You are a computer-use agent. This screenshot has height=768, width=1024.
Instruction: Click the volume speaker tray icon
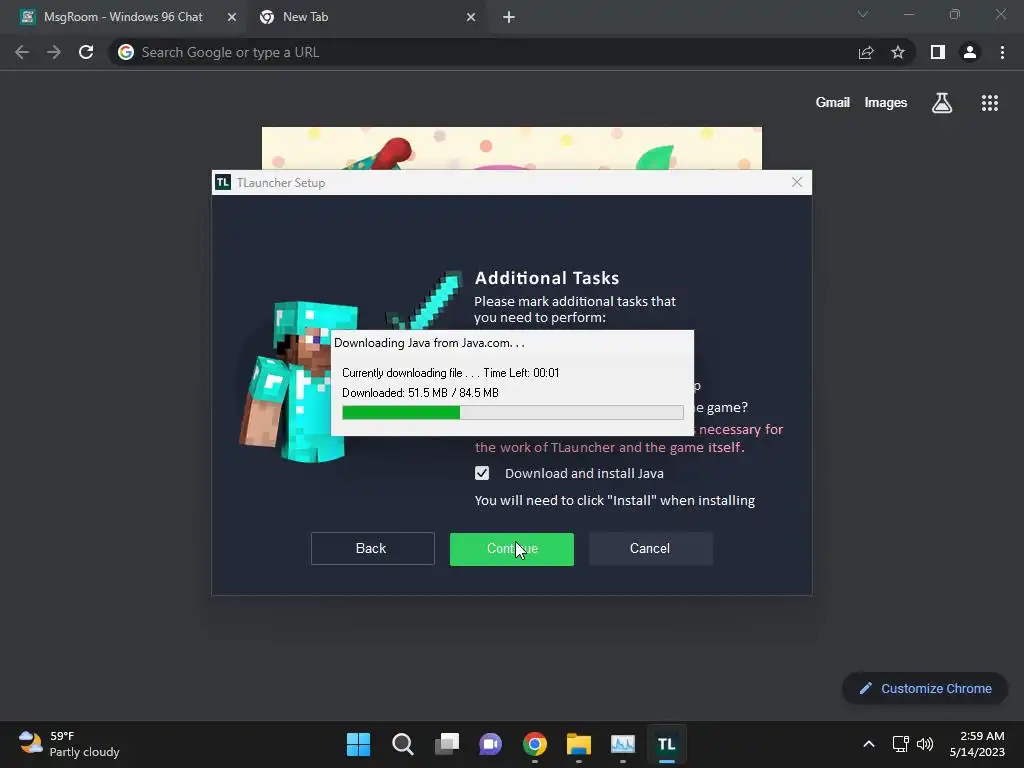(x=925, y=744)
